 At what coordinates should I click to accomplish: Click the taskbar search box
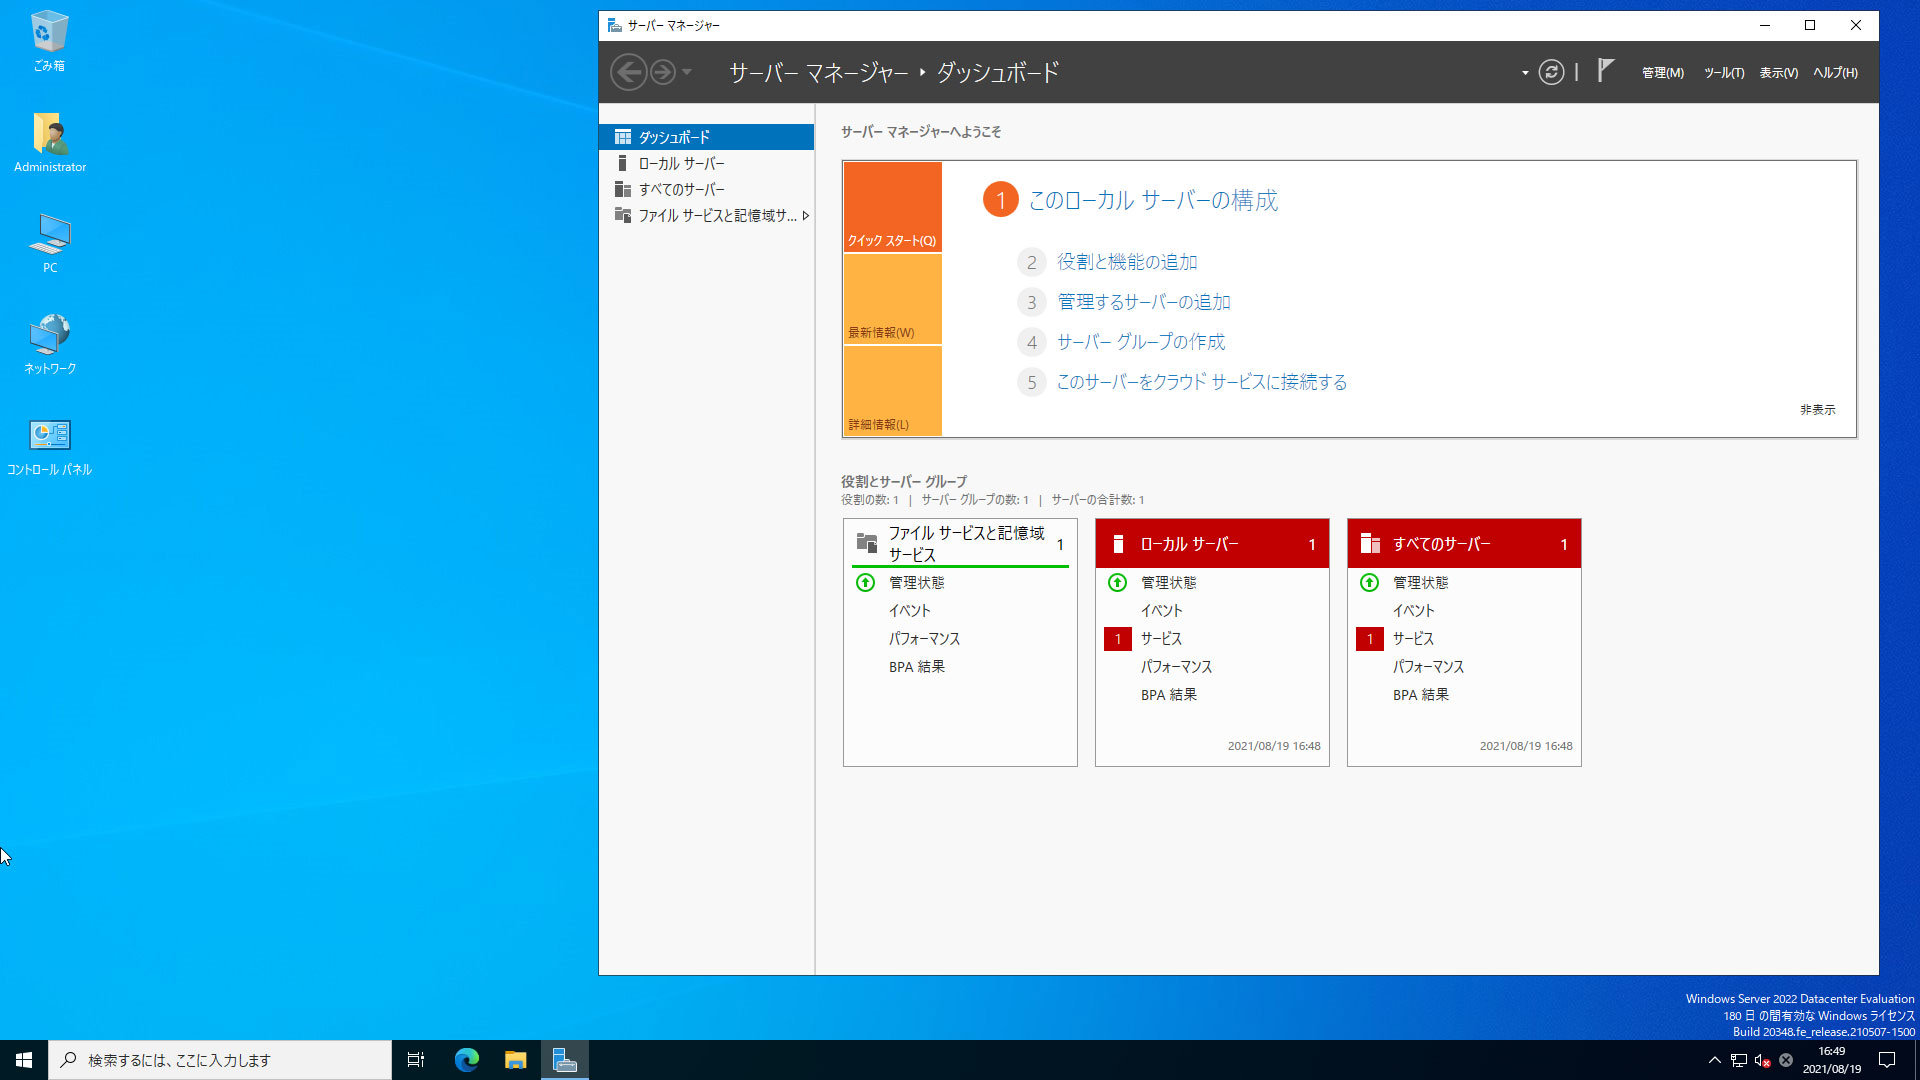point(220,1060)
